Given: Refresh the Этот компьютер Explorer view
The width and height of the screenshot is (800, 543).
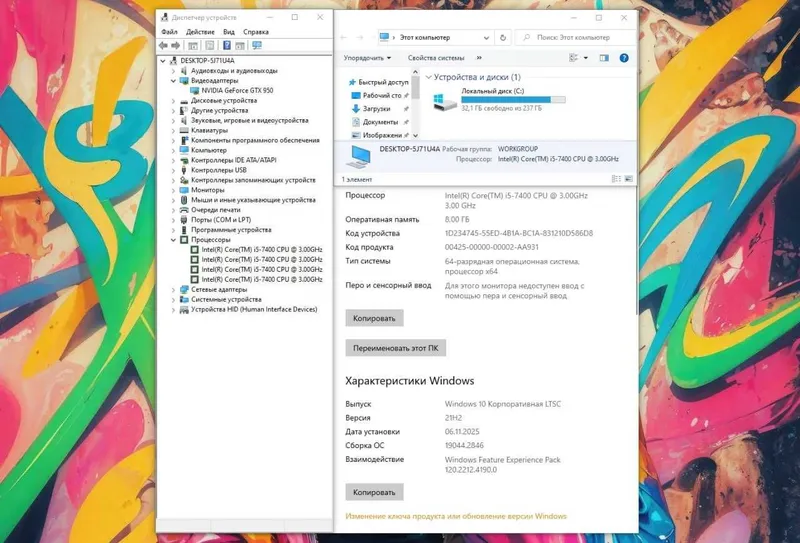Looking at the screenshot, I should 503,37.
